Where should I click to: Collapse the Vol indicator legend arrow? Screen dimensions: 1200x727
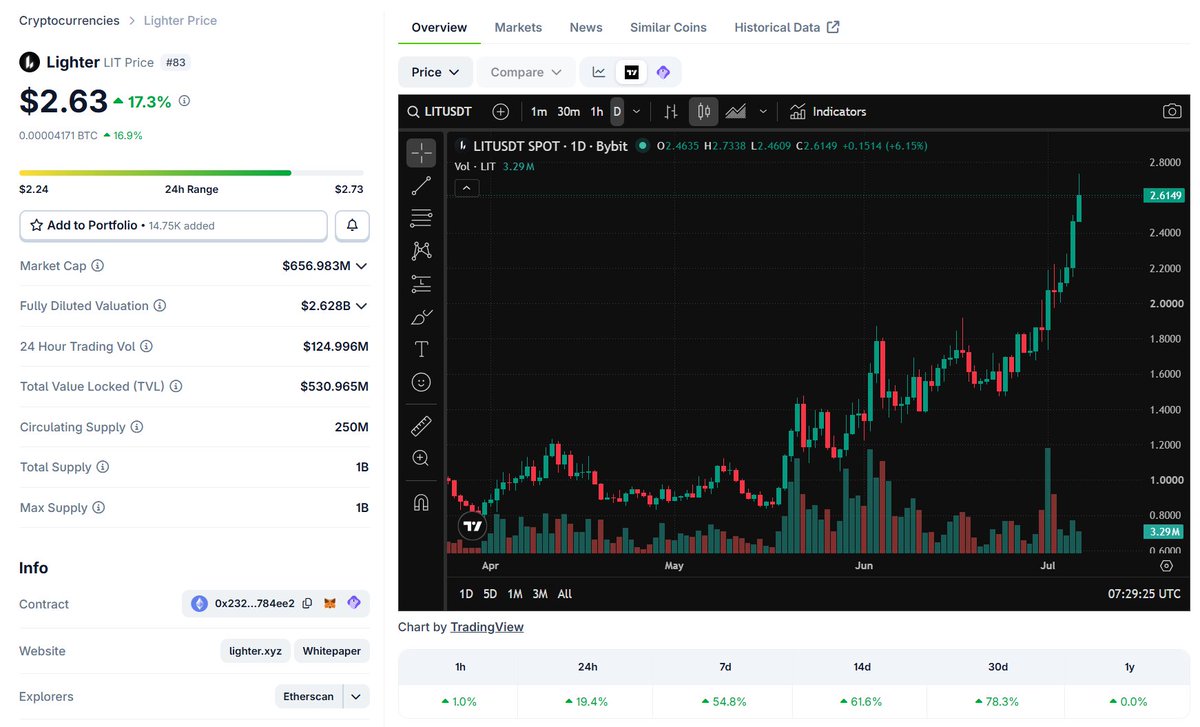point(467,187)
